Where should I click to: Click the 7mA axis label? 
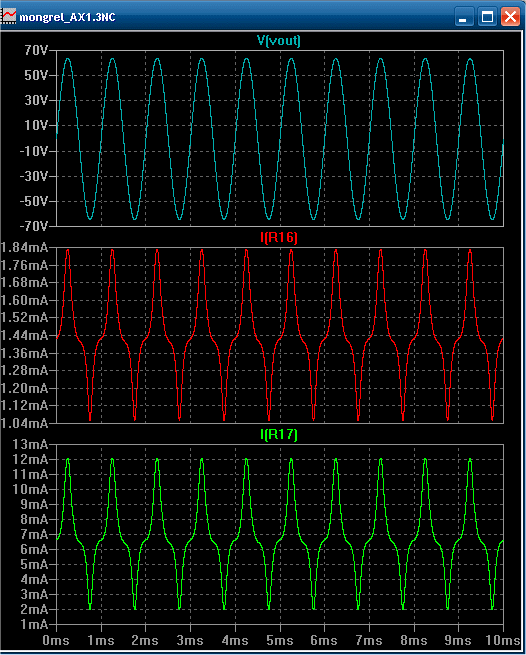[x=36, y=534]
